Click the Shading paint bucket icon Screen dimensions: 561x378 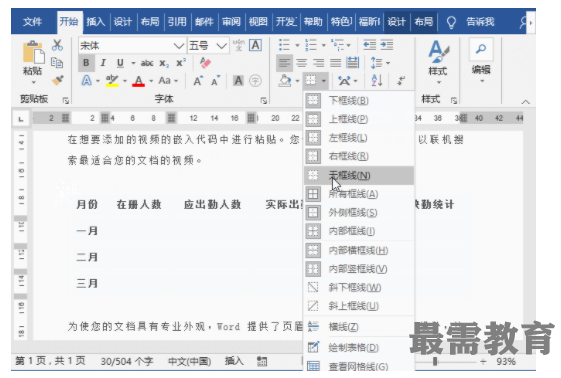[x=285, y=80]
